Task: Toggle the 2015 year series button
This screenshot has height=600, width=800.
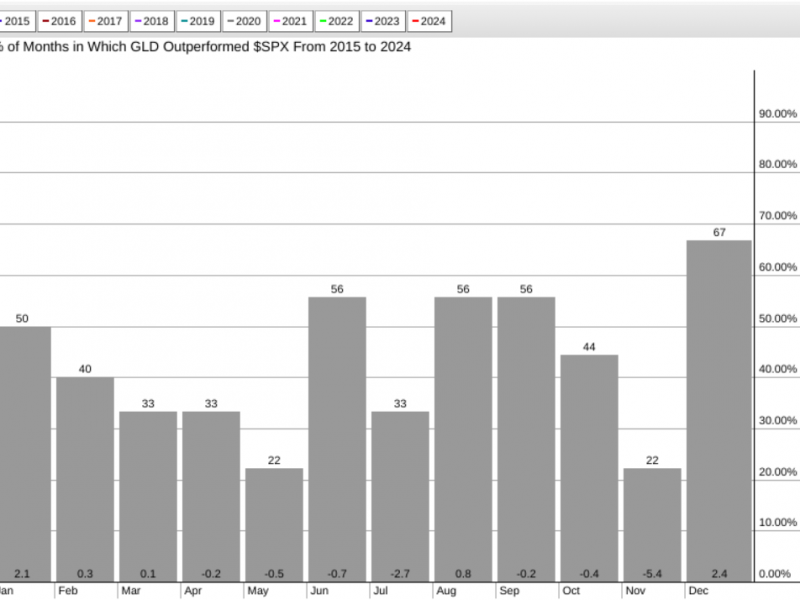Action: pos(16,21)
